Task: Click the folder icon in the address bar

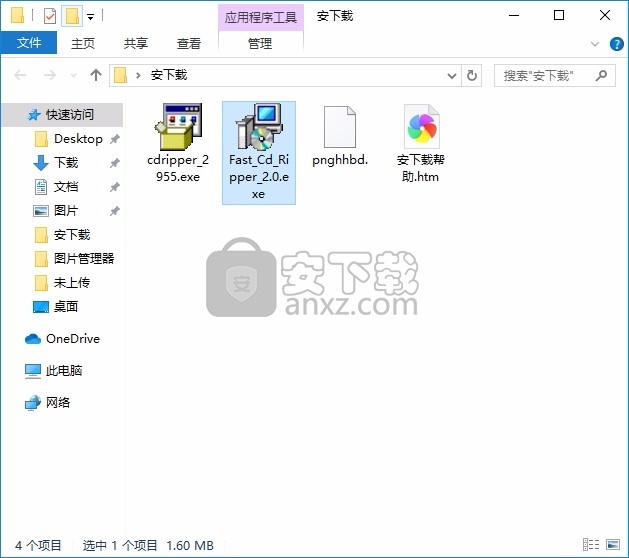Action: pos(120,75)
